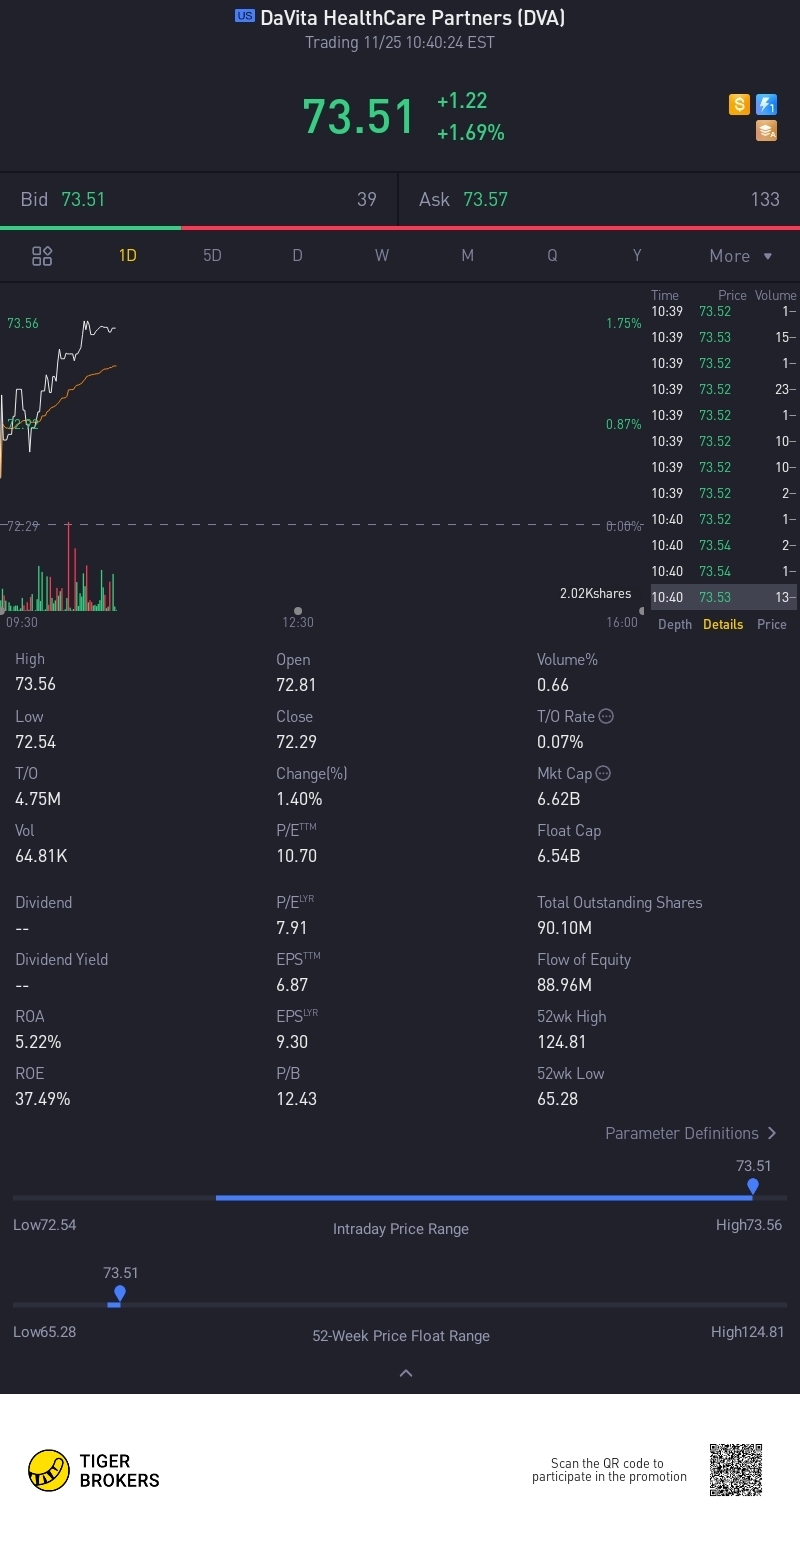Screen dimensions: 800x1547
Task: Tap the Close value 72.29
Action: (296, 742)
